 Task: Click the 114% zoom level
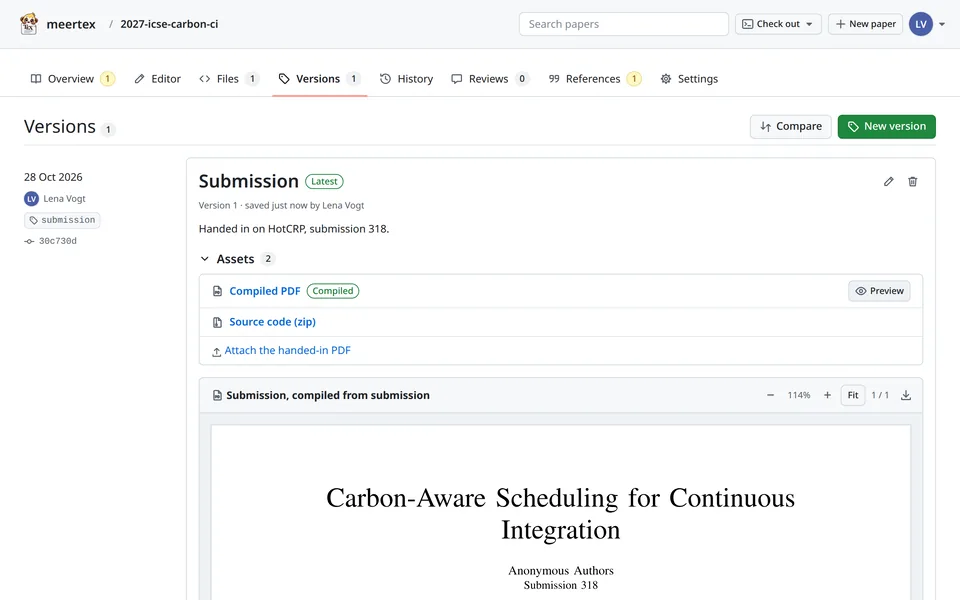pos(798,395)
